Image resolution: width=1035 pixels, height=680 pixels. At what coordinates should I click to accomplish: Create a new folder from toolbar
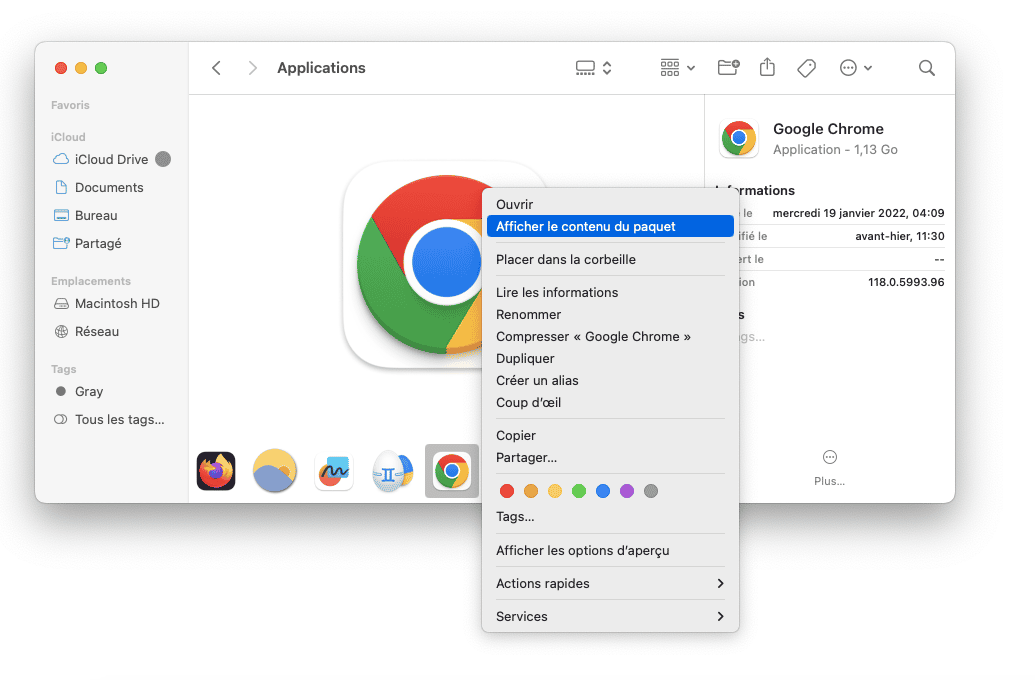tap(728, 67)
